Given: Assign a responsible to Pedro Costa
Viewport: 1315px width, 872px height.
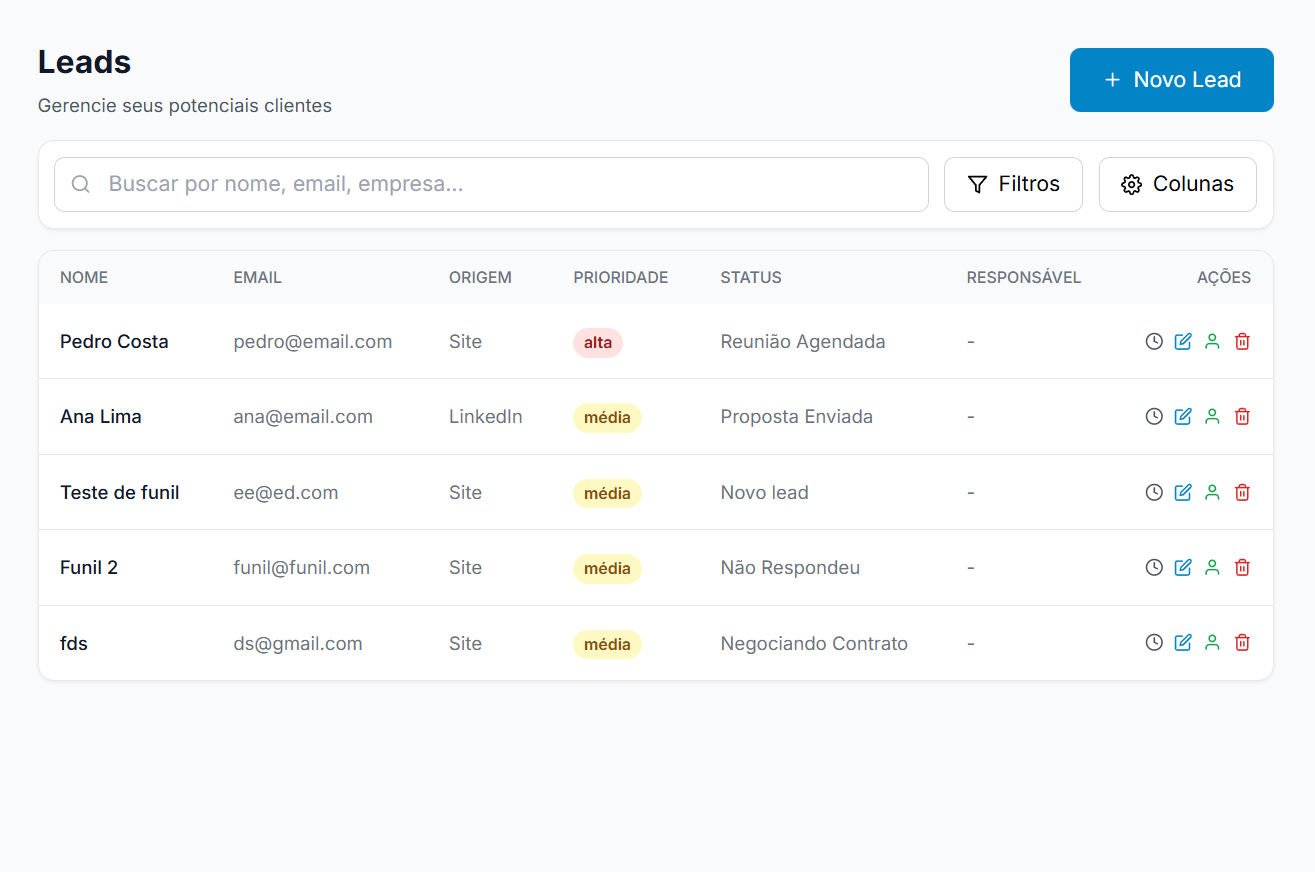Looking at the screenshot, I should click(x=1212, y=341).
